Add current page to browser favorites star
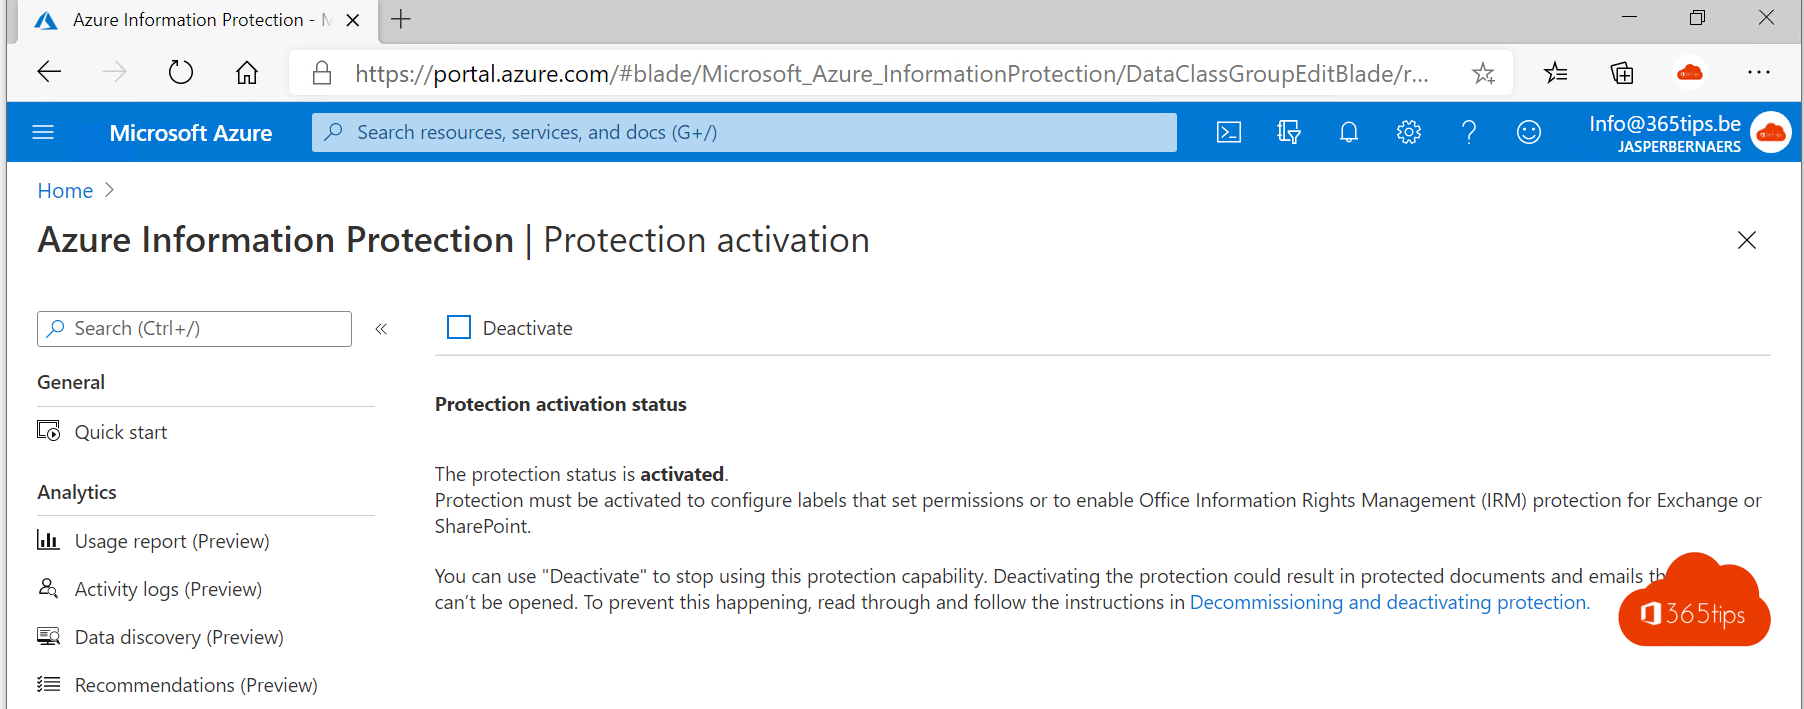This screenshot has height=709, width=1804. [1483, 72]
